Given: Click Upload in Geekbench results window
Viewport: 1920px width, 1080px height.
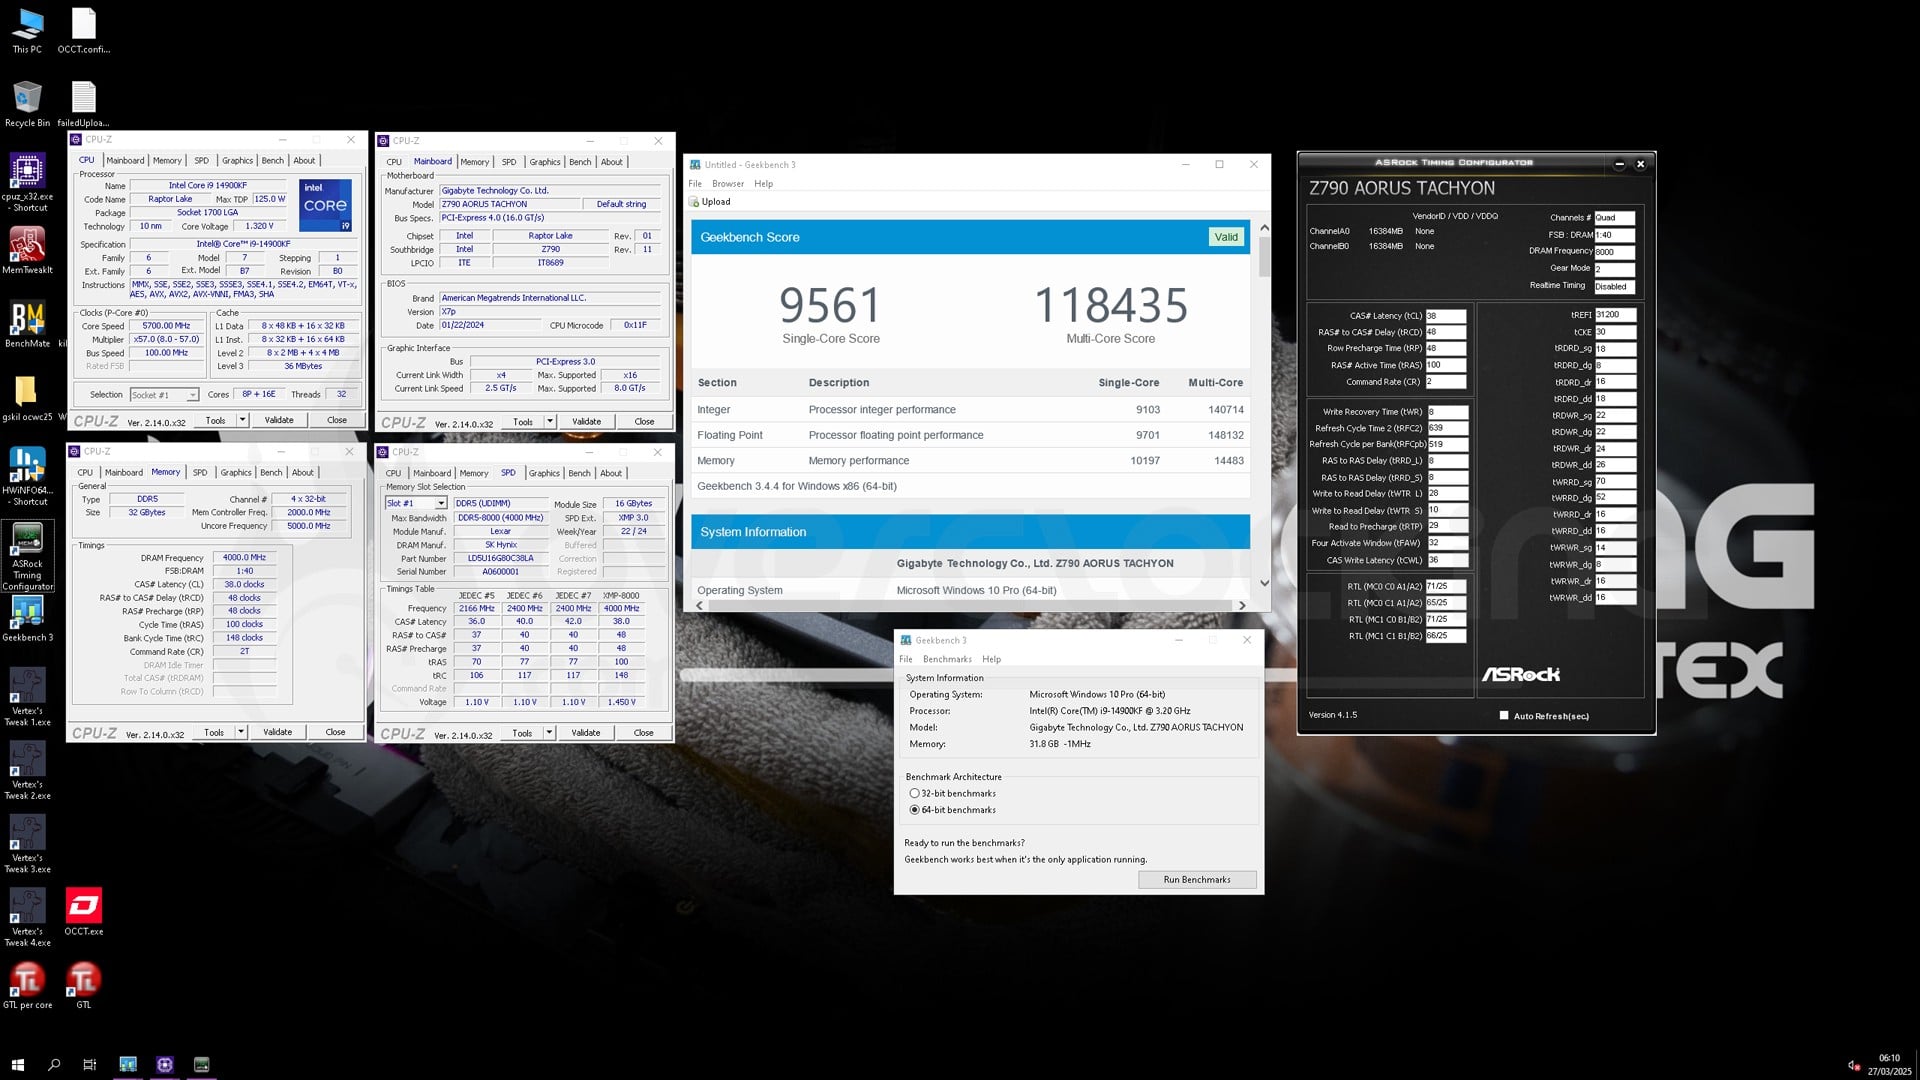Looking at the screenshot, I should [710, 202].
